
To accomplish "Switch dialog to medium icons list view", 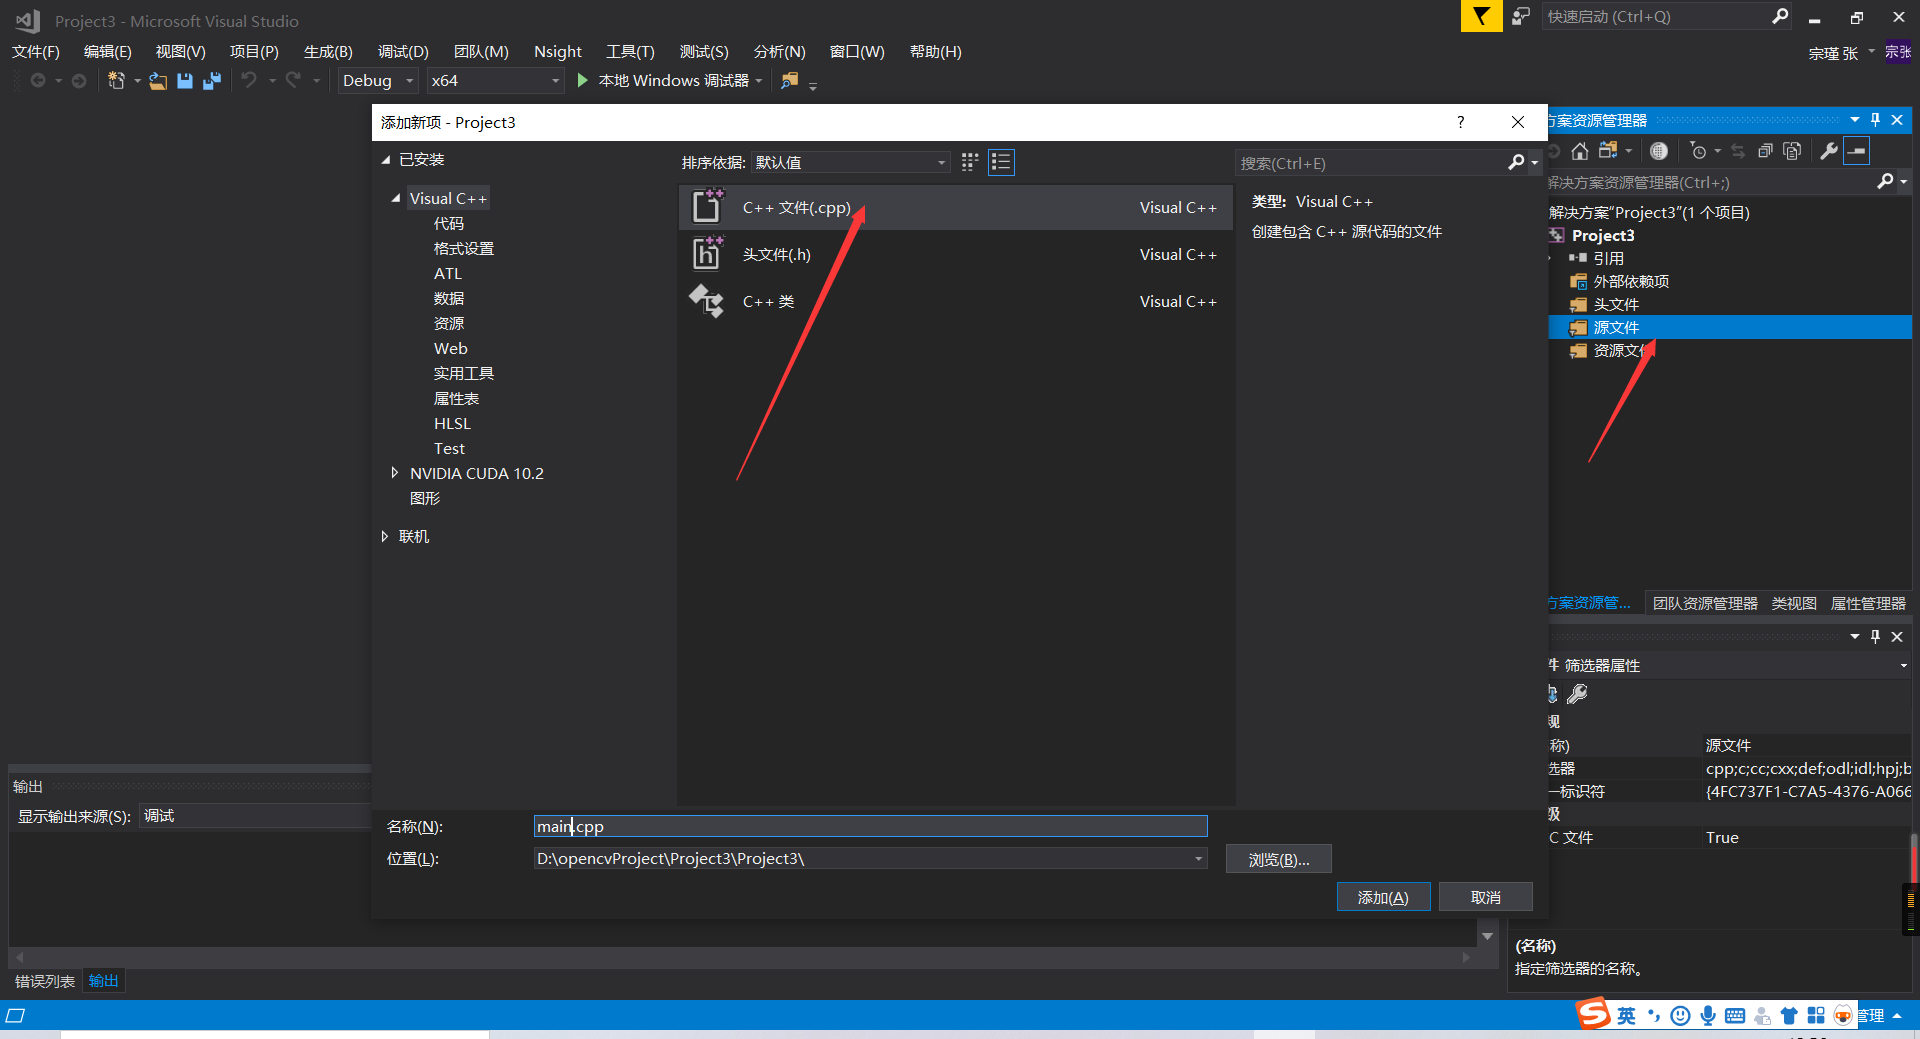I will (x=1001, y=162).
